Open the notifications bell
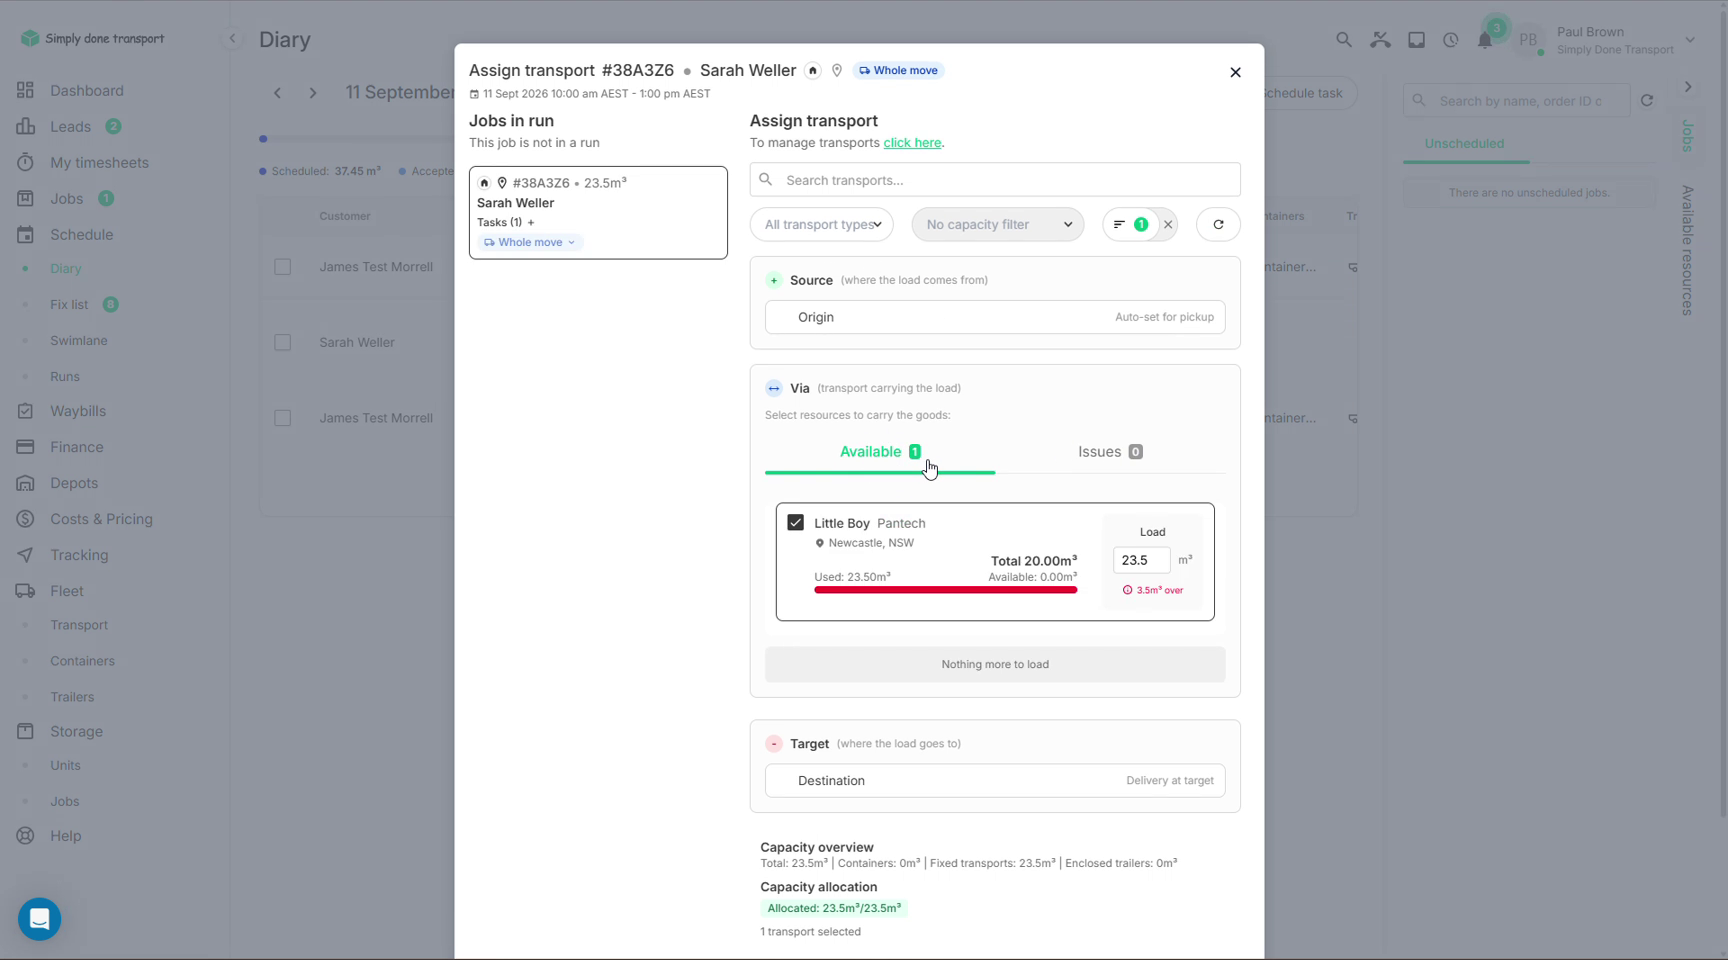The image size is (1728, 960). click(1485, 40)
